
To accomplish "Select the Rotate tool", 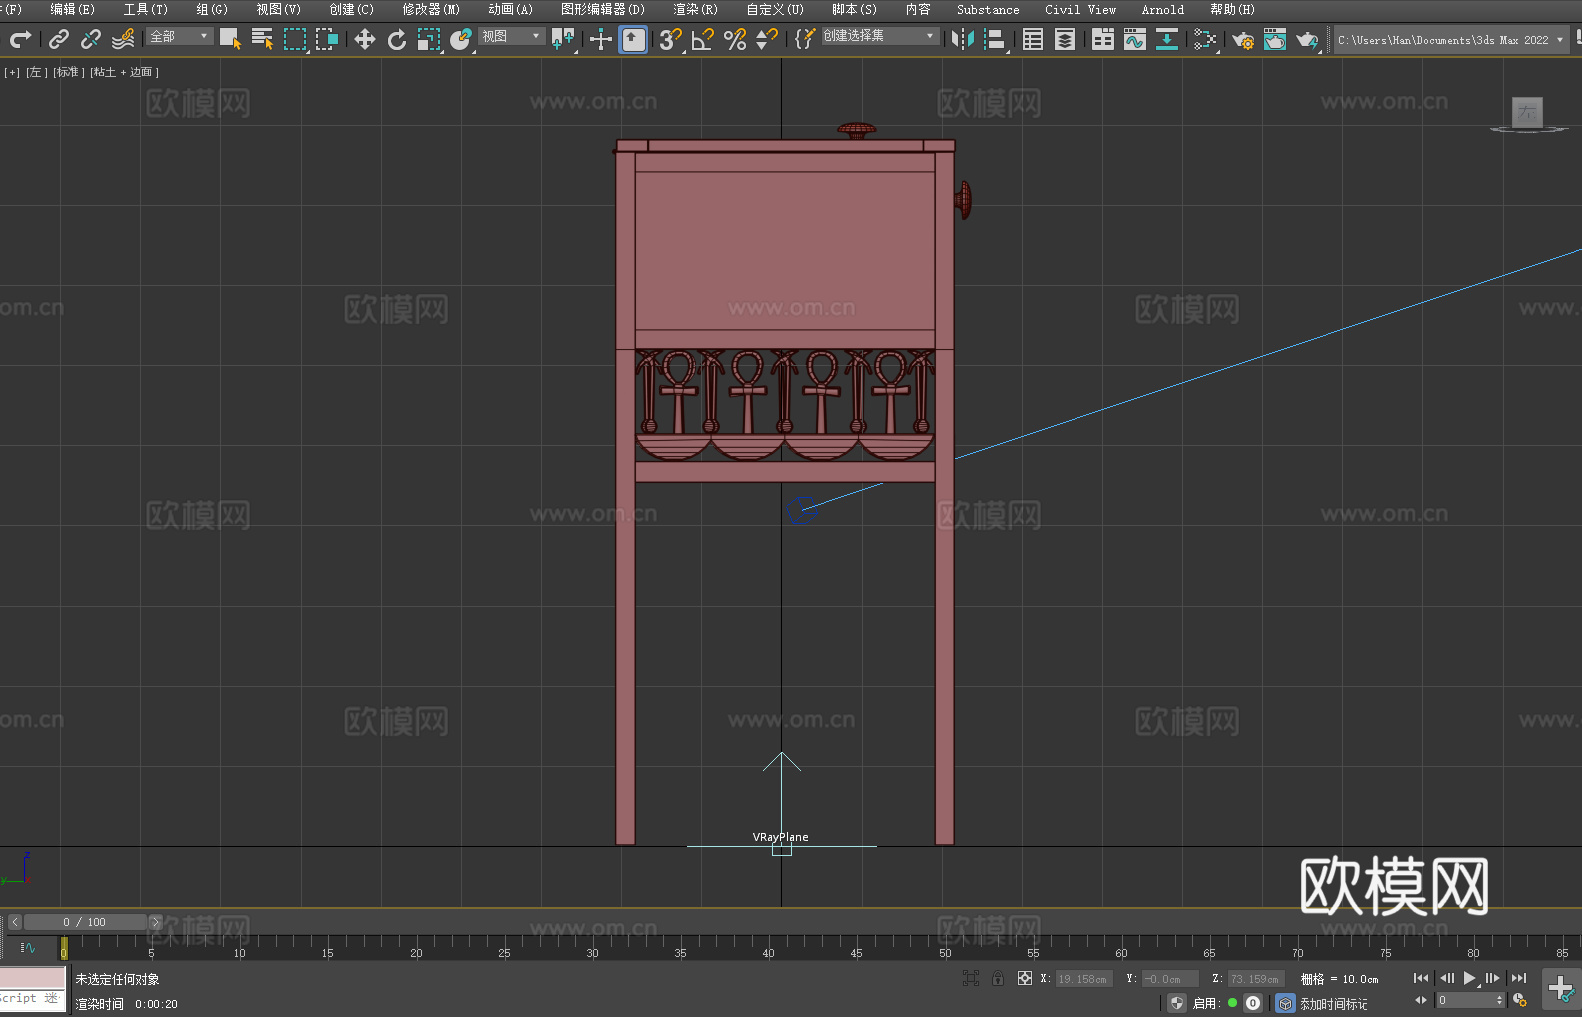I will 397,39.
